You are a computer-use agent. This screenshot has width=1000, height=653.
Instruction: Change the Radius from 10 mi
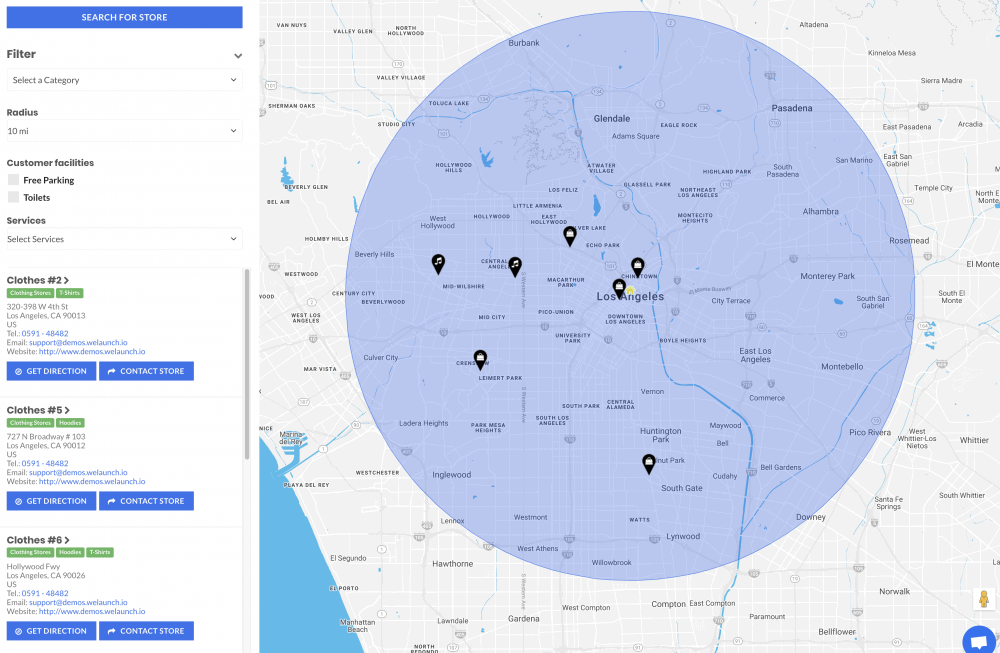click(x=124, y=130)
